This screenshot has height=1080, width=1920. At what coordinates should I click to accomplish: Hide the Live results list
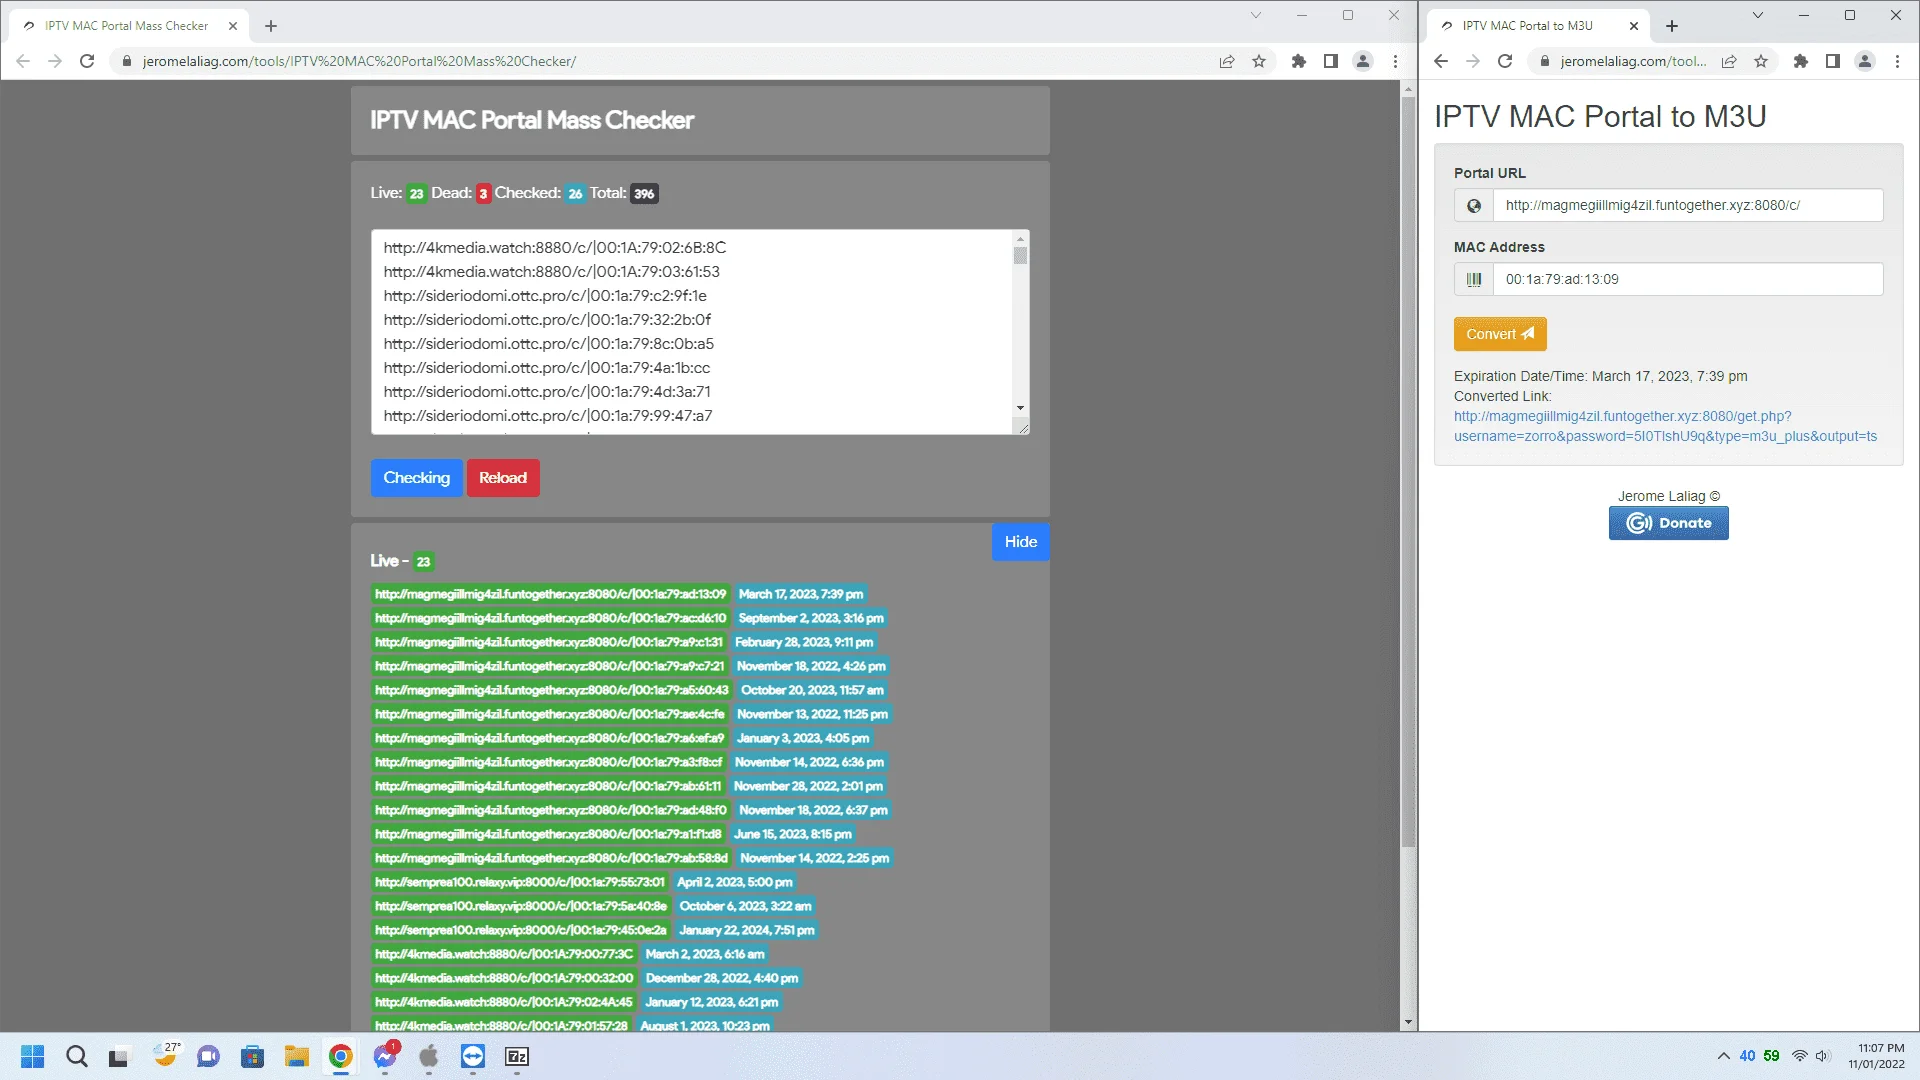pos(1020,542)
